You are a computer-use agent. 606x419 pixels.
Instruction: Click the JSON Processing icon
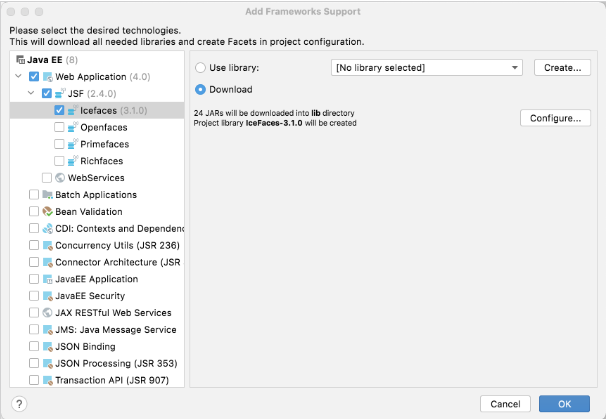point(48,363)
